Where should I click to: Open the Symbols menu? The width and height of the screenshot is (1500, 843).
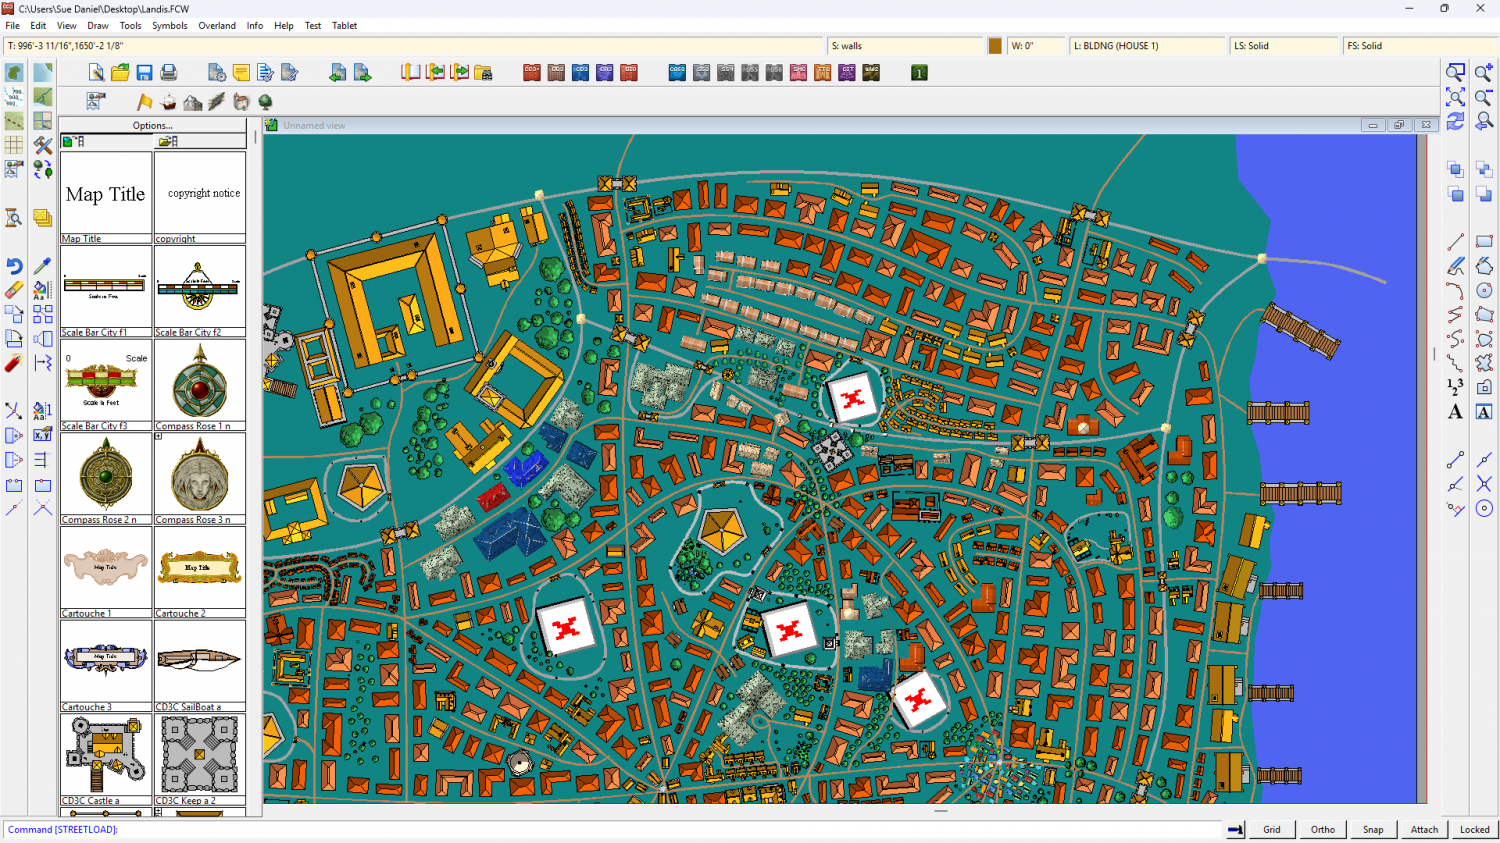(169, 26)
